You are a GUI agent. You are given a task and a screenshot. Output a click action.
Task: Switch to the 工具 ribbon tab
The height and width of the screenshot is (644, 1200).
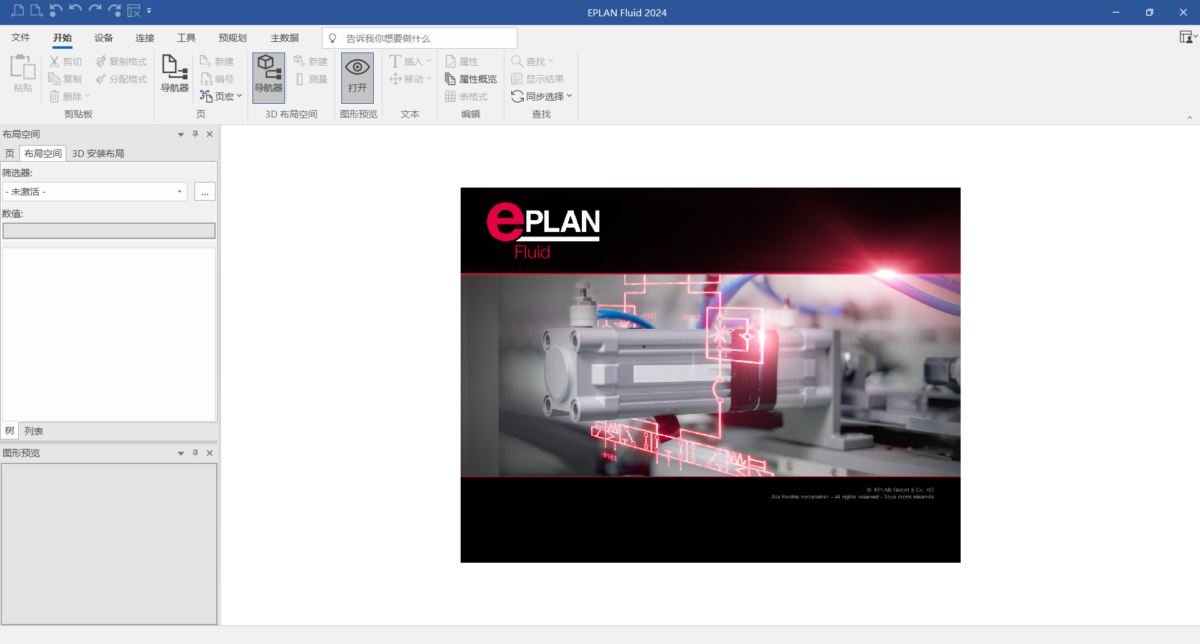coord(186,38)
